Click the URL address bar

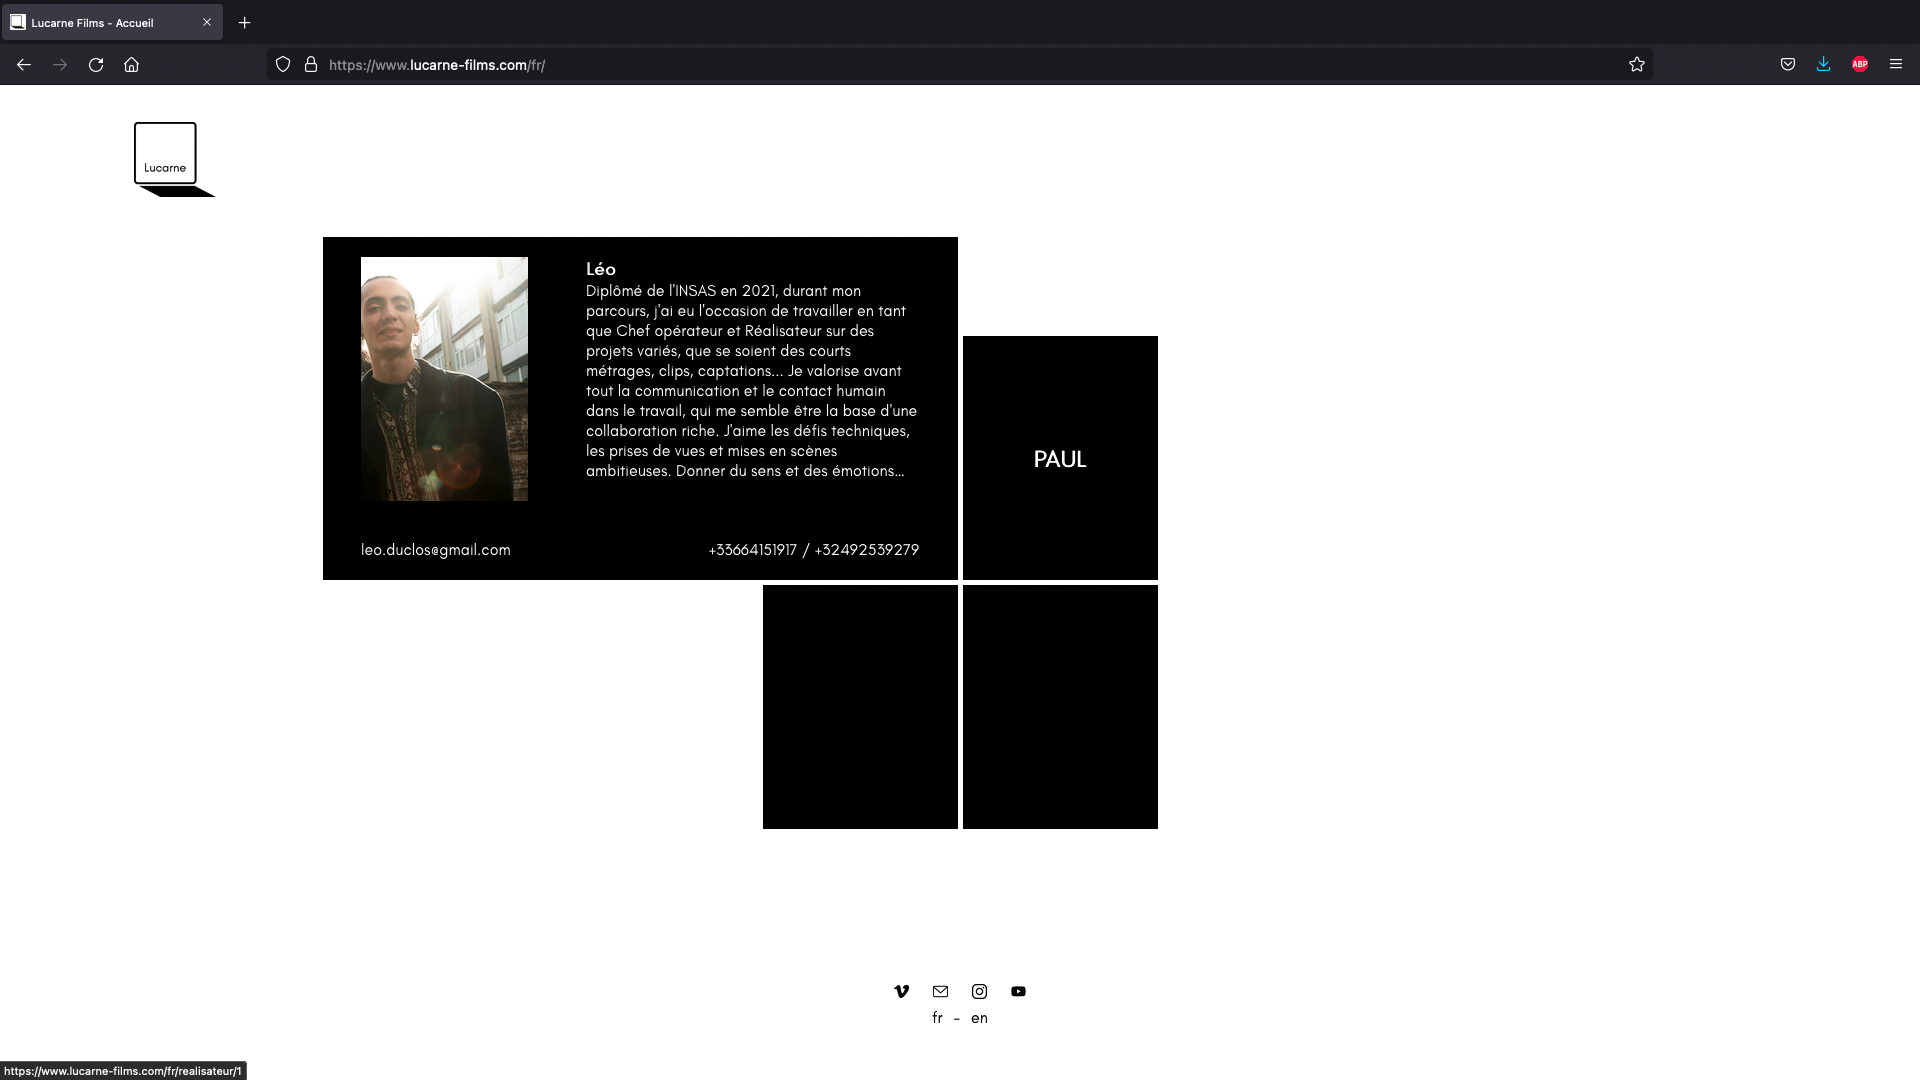(x=960, y=64)
